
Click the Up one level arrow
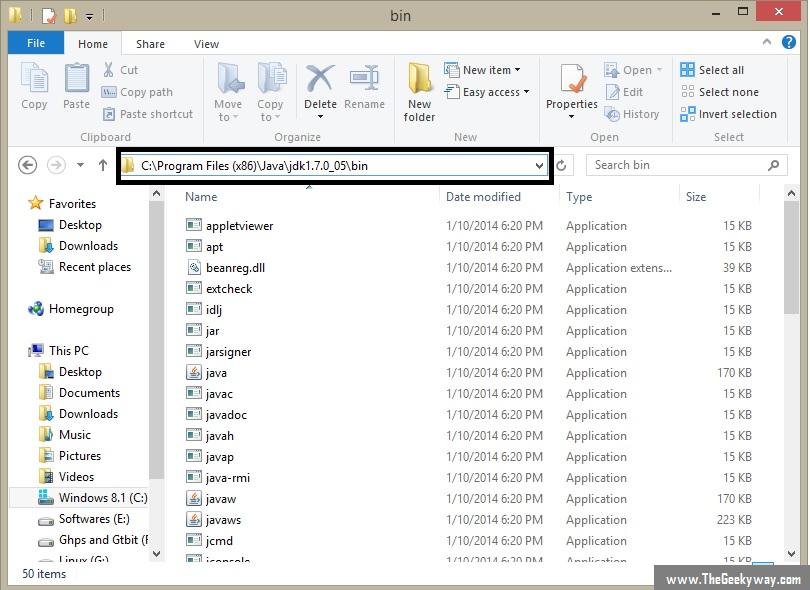[x=103, y=165]
